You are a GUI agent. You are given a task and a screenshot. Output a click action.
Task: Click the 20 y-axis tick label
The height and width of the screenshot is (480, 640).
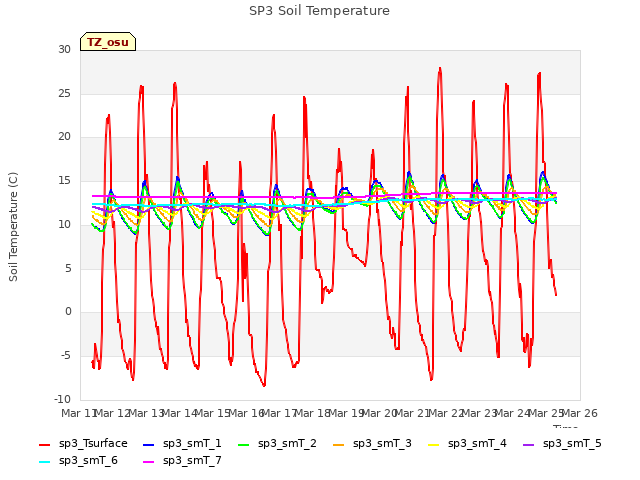(64, 137)
